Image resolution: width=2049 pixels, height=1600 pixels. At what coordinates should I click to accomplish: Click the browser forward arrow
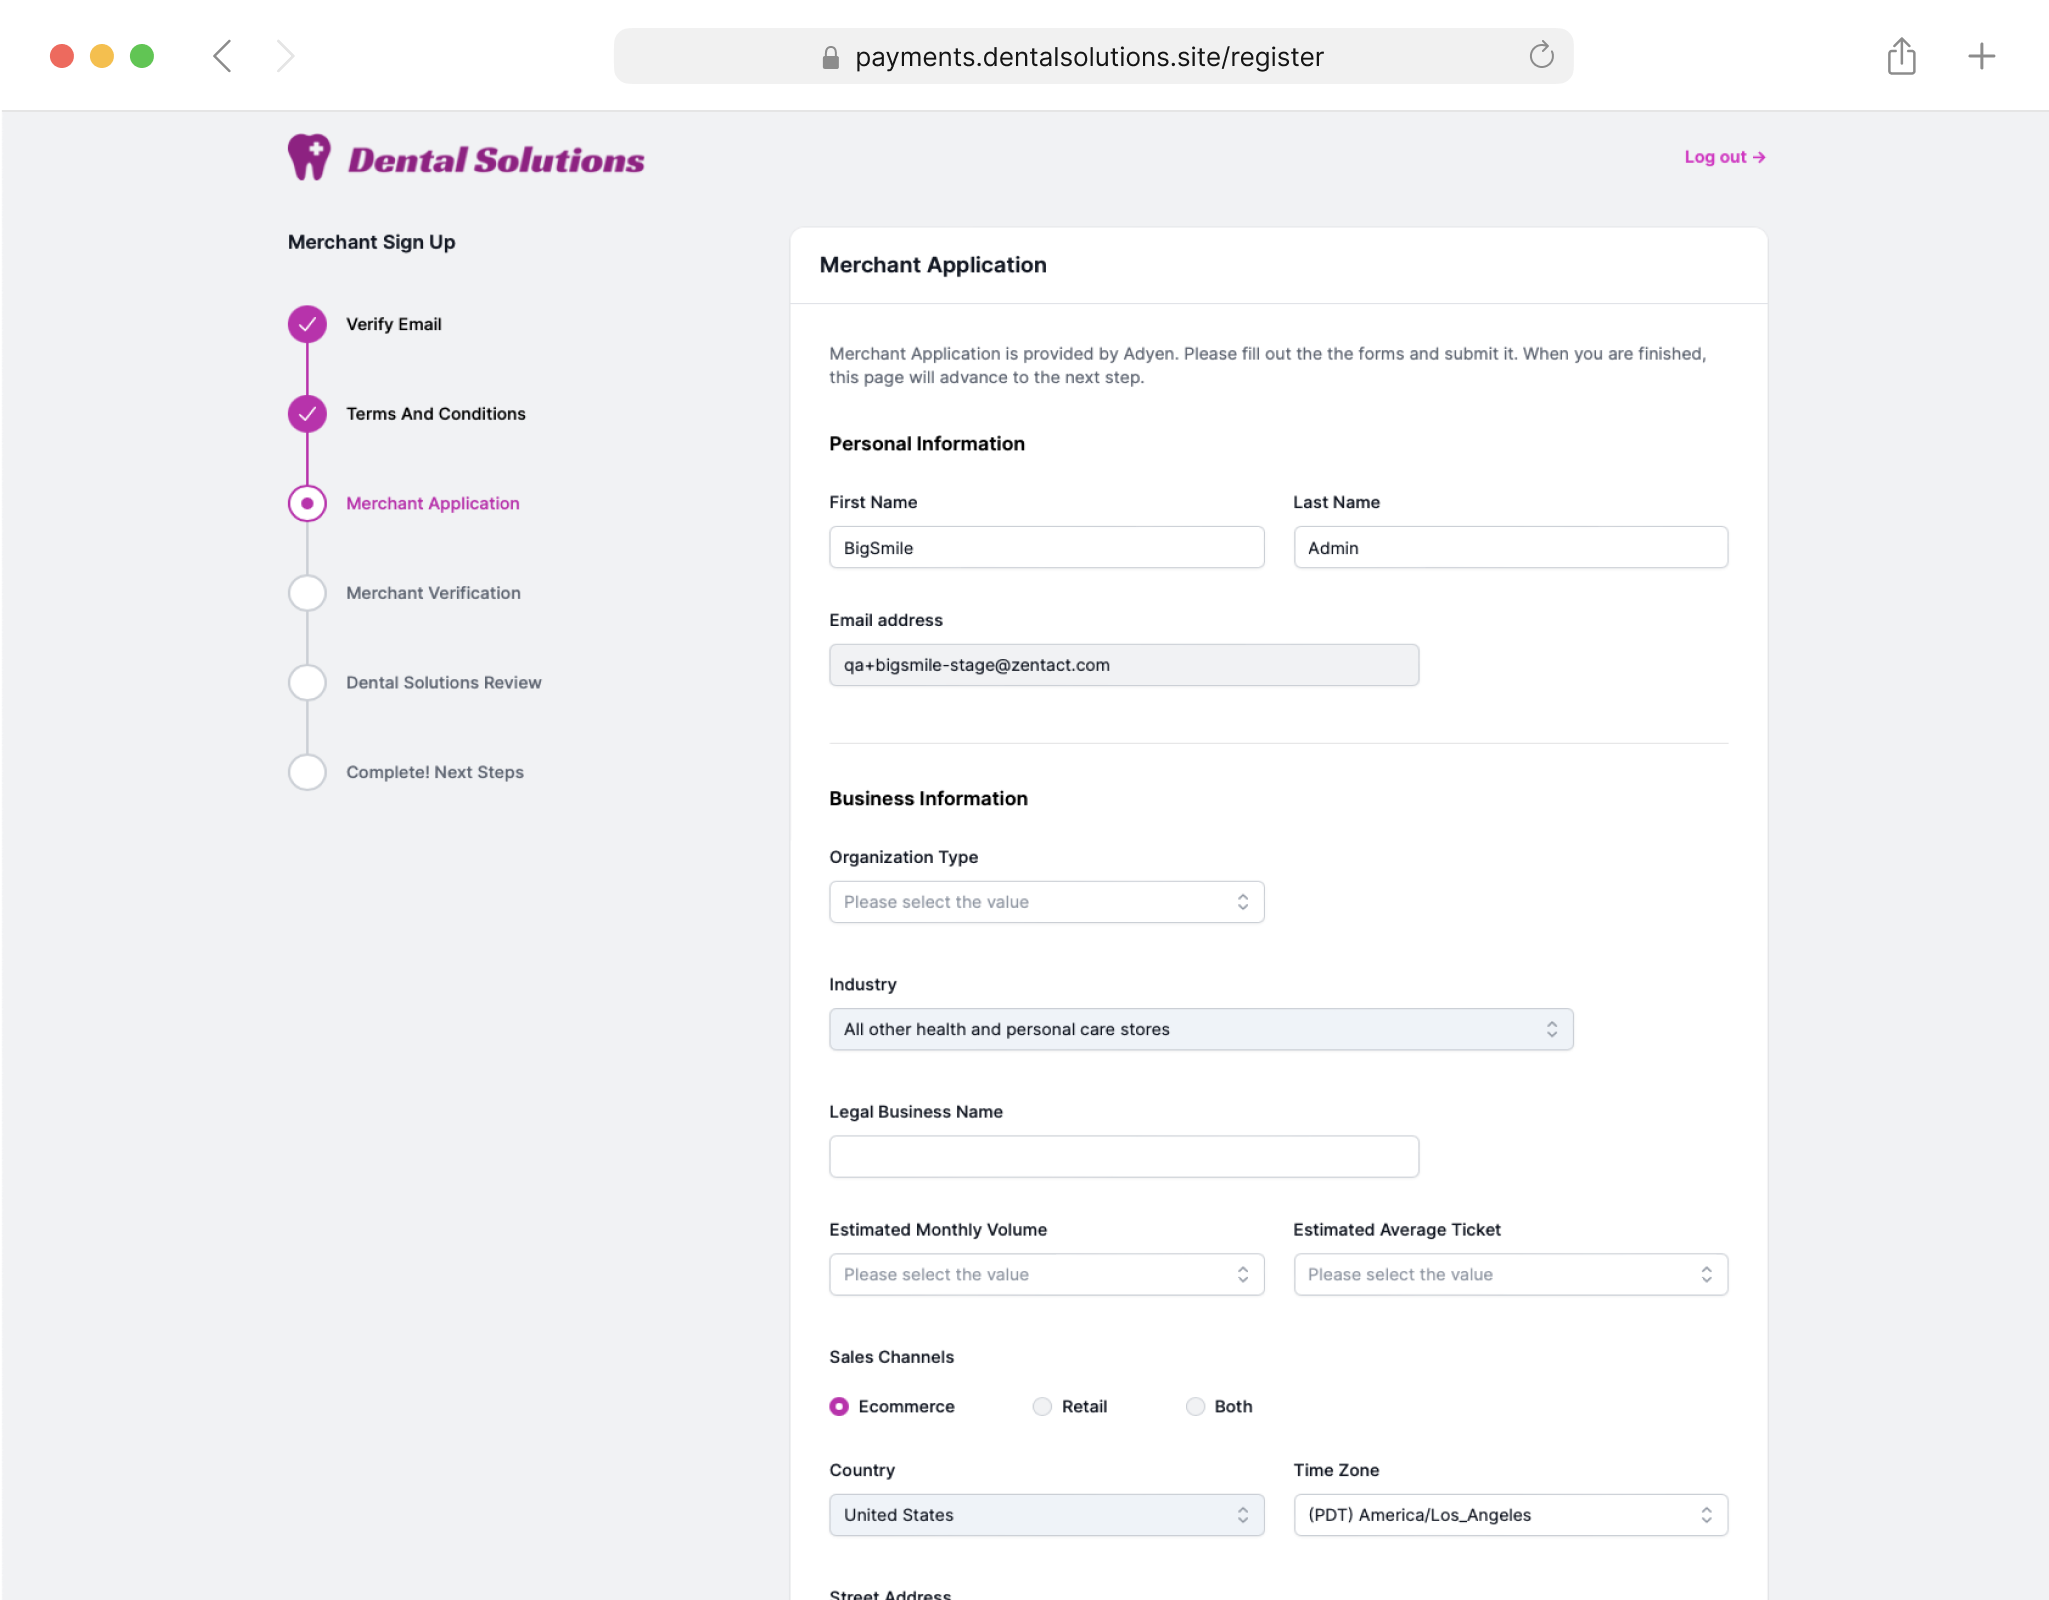click(x=286, y=56)
